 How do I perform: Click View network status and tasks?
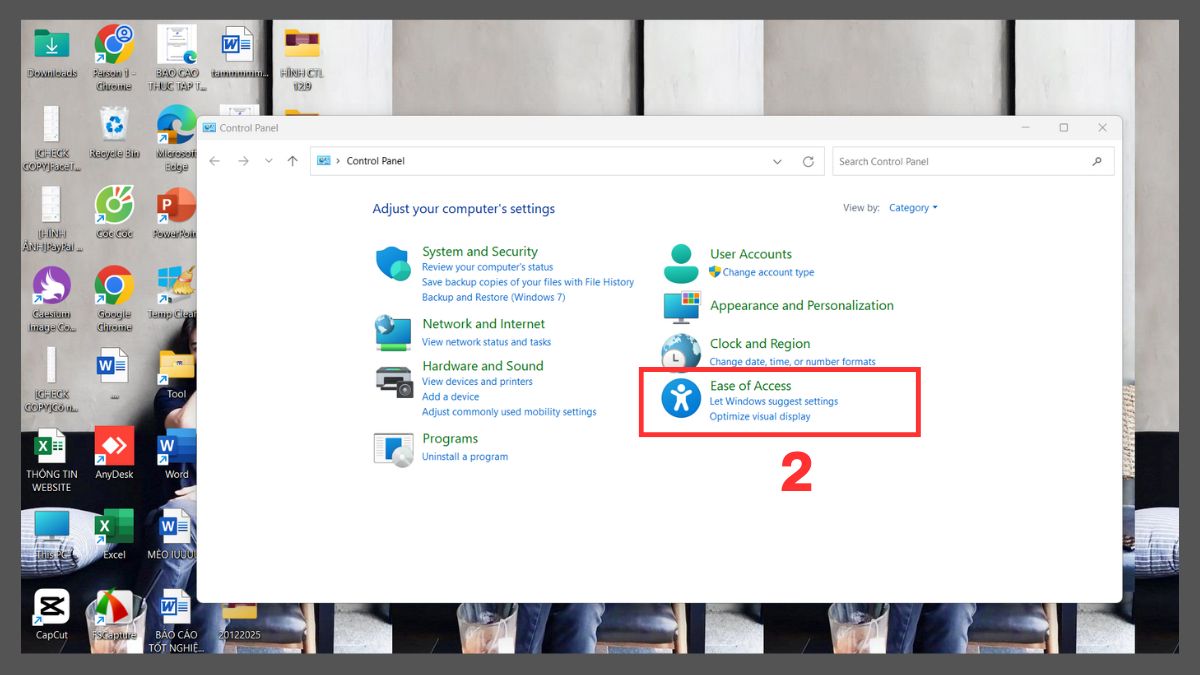click(x=486, y=342)
